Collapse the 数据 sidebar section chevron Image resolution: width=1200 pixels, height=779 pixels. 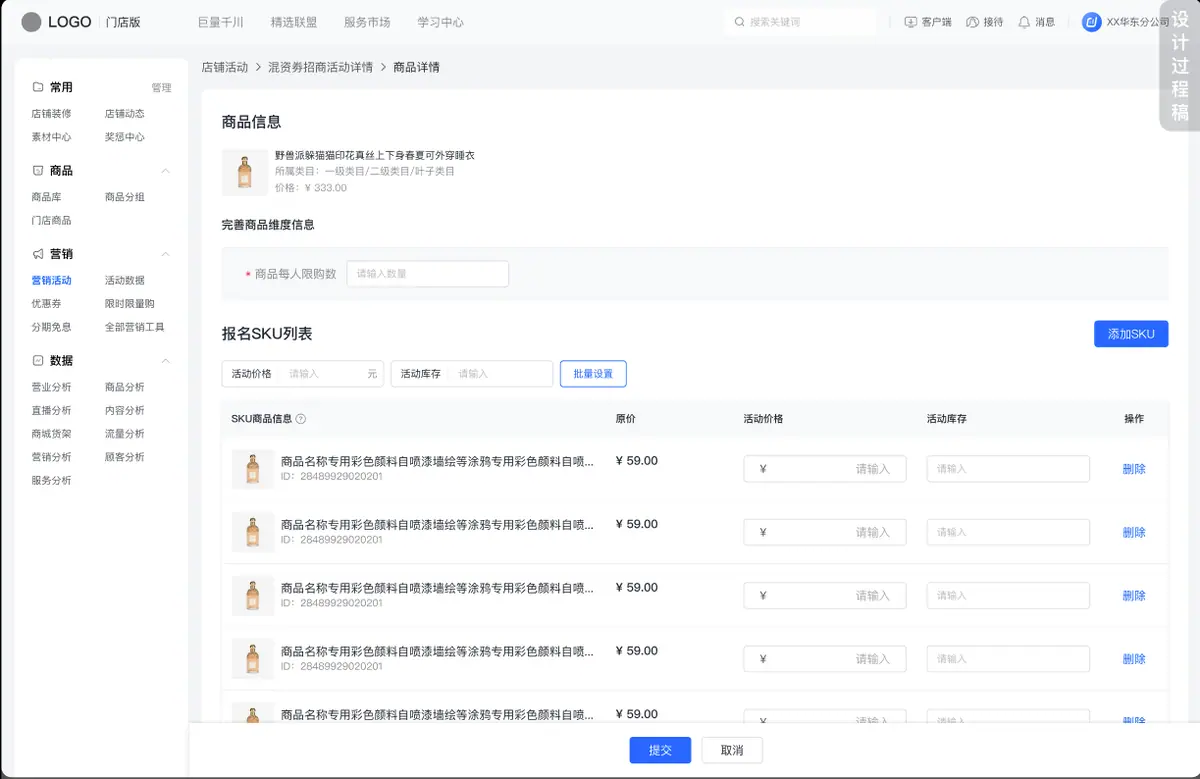pyautogui.click(x=166, y=360)
